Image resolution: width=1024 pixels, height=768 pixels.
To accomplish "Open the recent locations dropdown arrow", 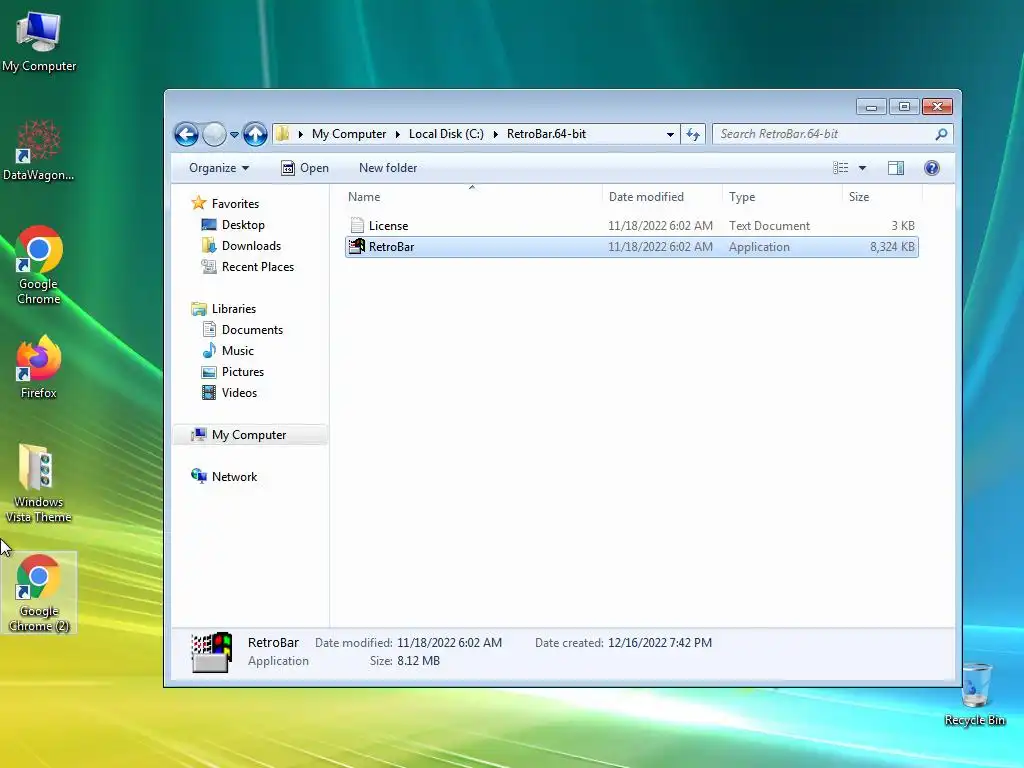I will click(234, 135).
